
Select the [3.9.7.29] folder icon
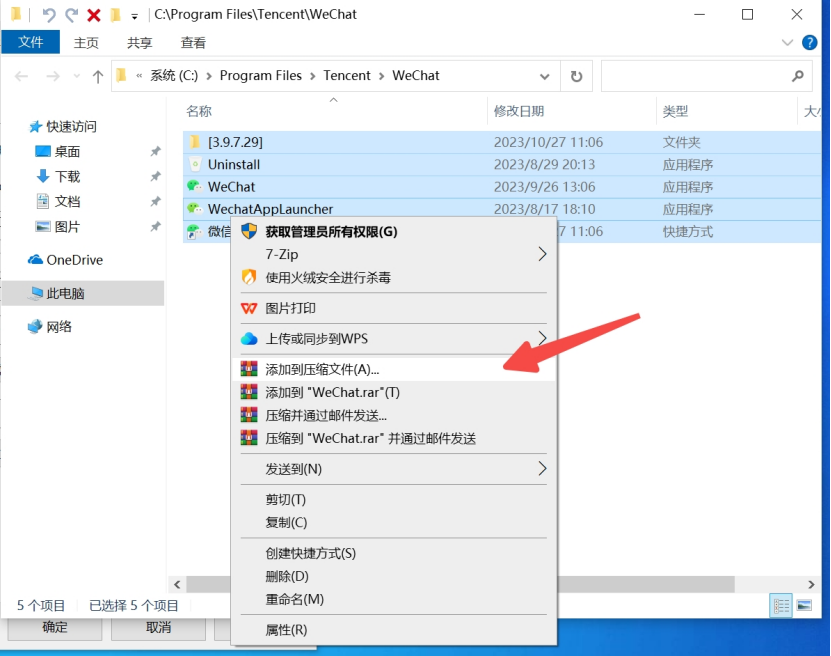(x=195, y=142)
